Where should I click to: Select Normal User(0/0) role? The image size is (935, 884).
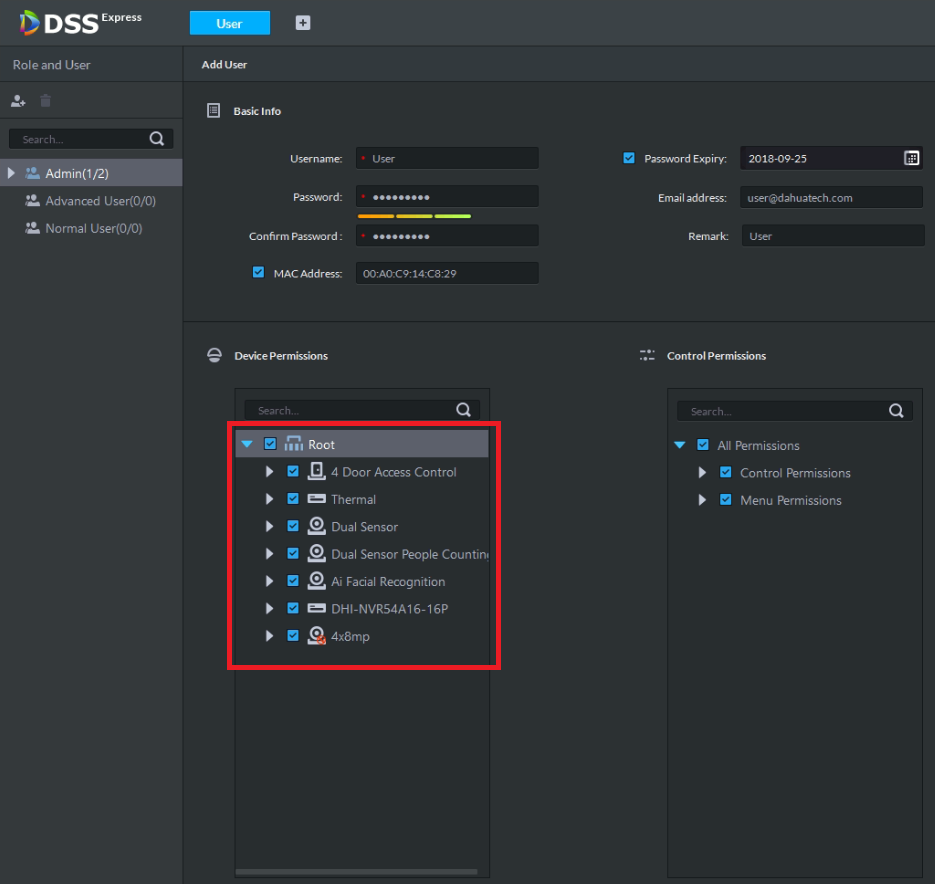pyautogui.click(x=93, y=228)
